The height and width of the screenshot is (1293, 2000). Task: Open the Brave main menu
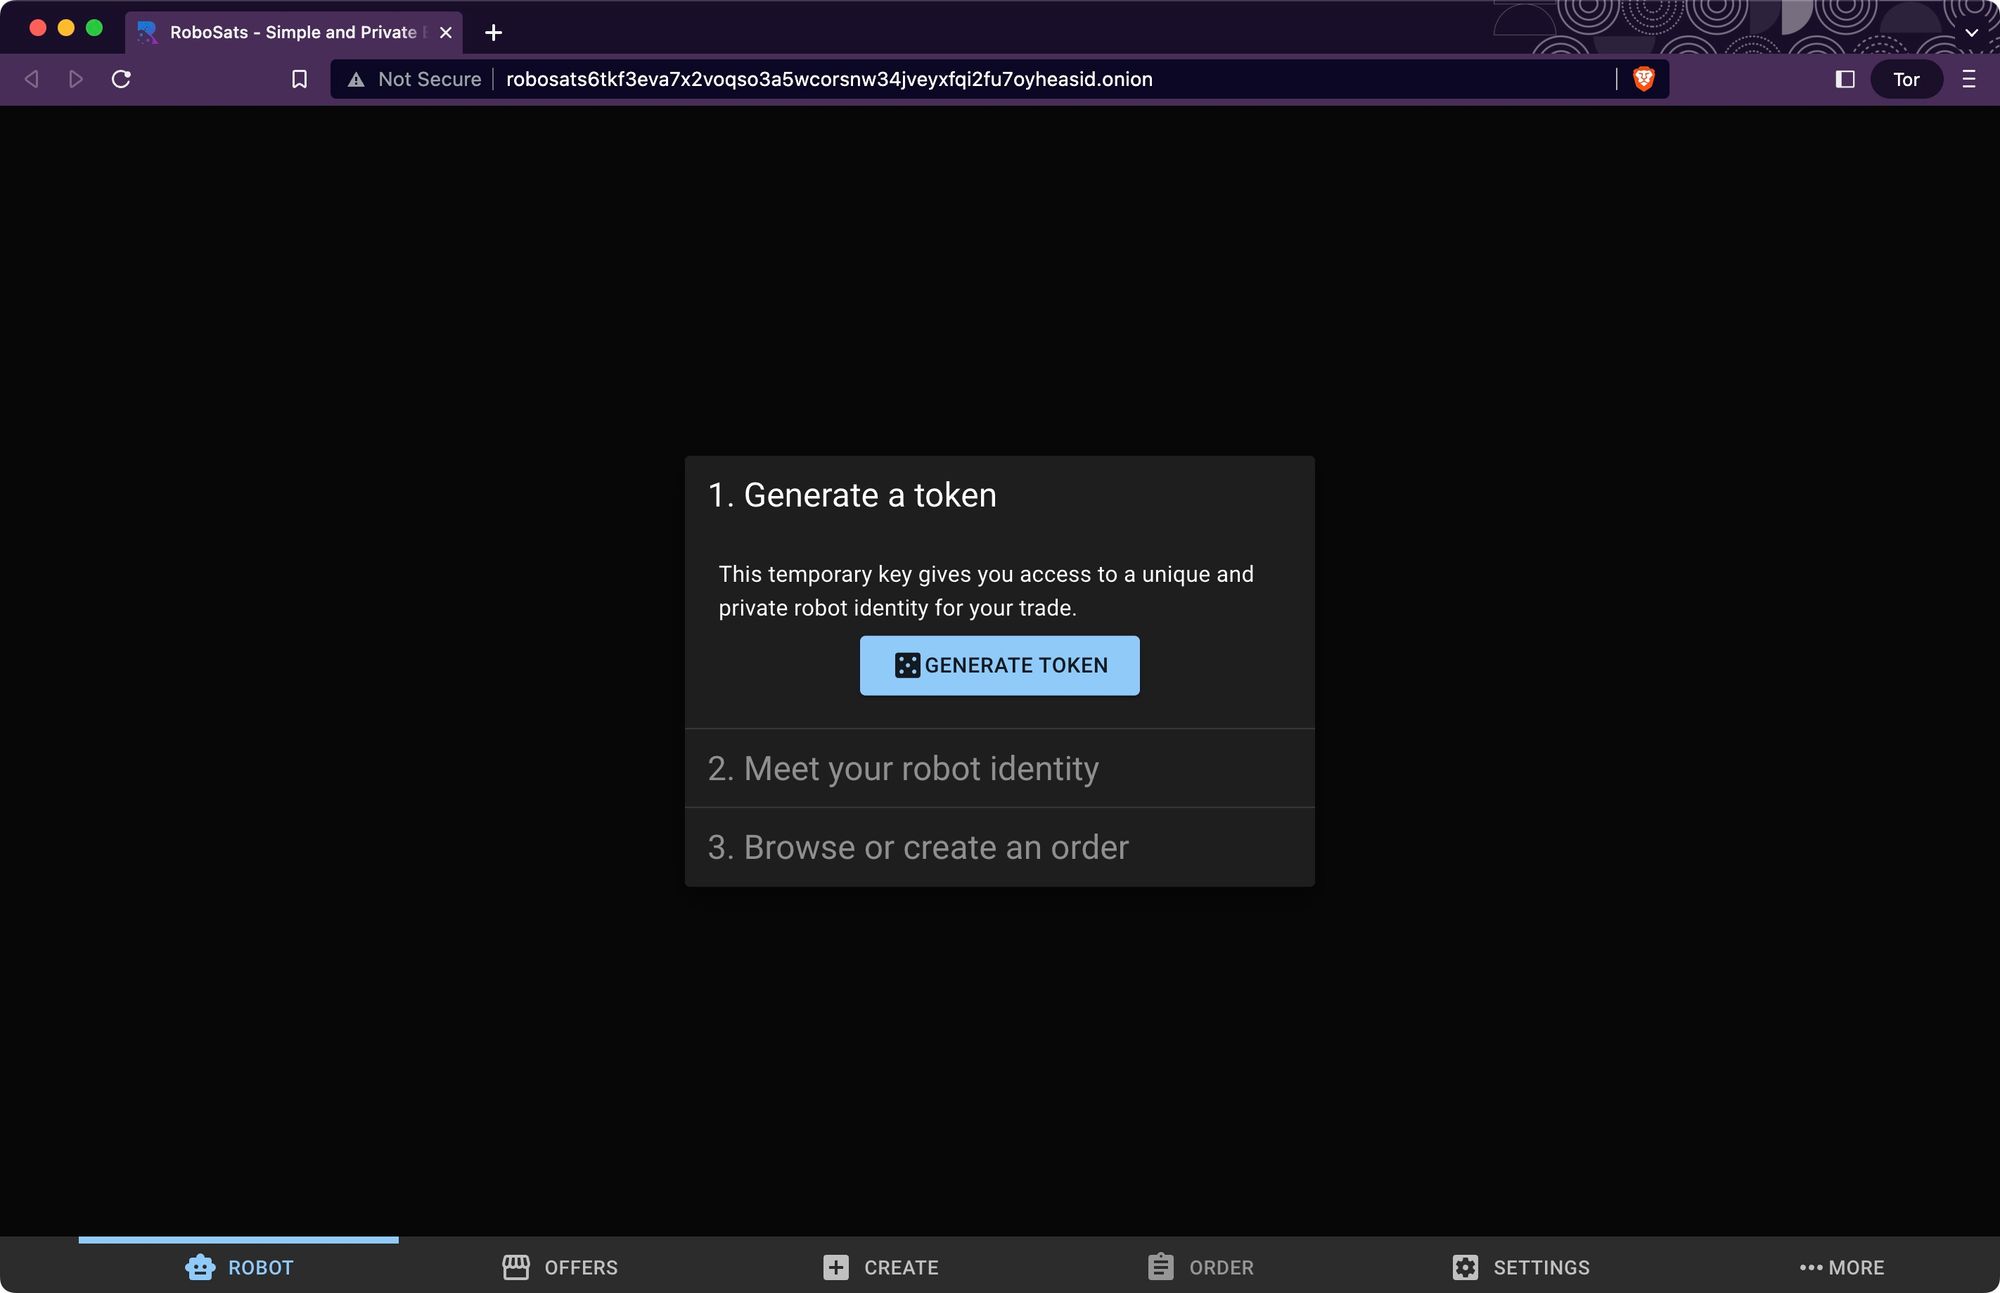[1968, 79]
